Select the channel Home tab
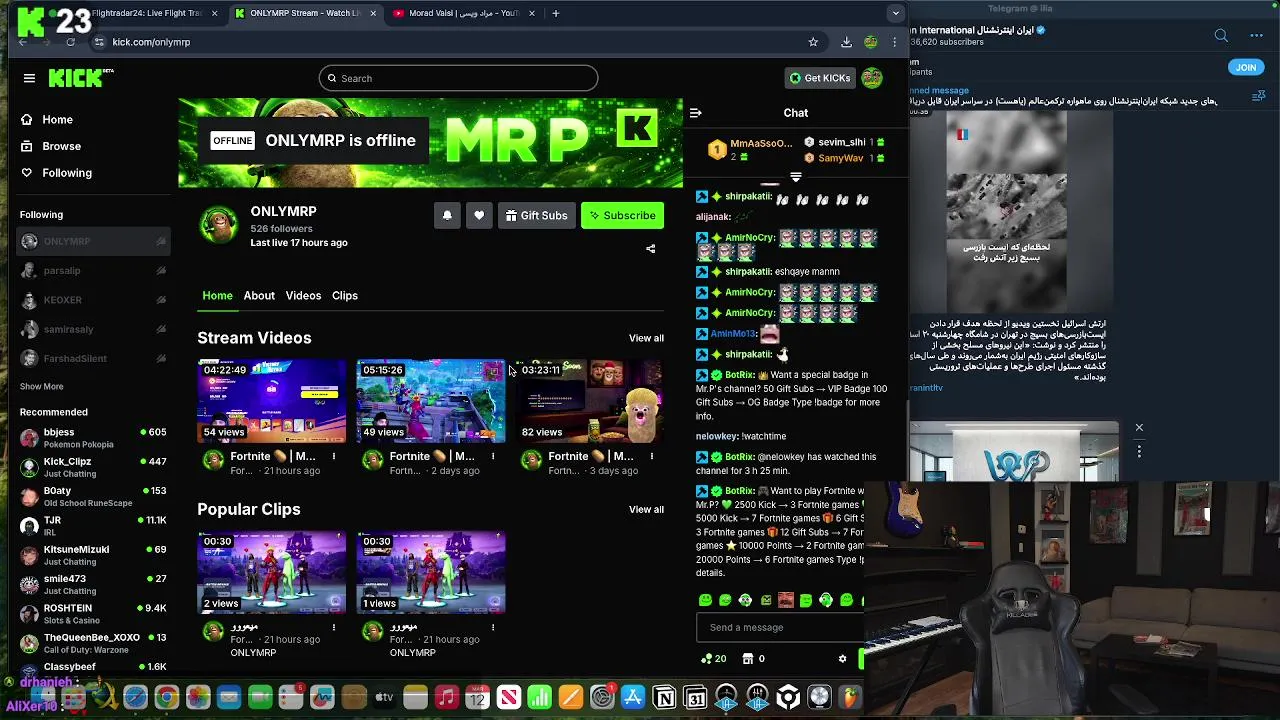 [217, 295]
